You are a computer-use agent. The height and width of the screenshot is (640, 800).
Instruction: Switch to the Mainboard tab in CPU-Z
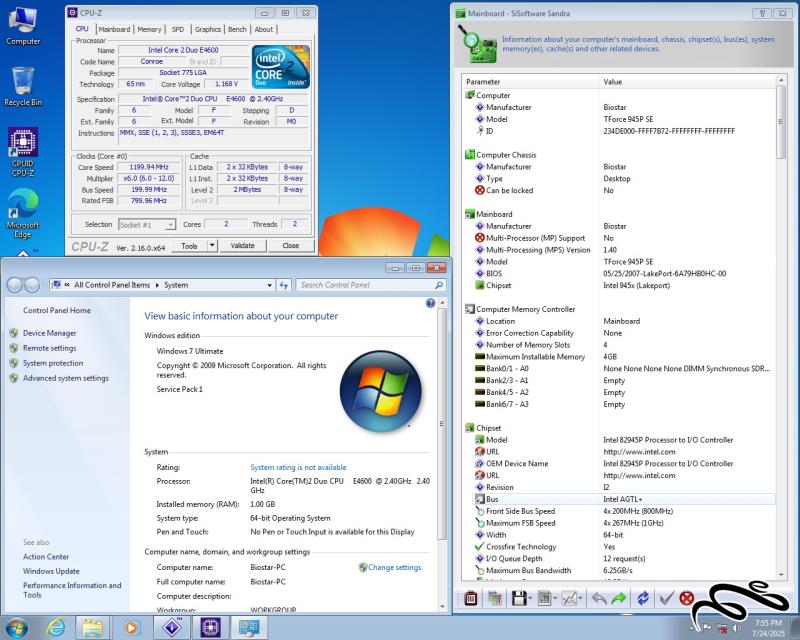coord(114,30)
